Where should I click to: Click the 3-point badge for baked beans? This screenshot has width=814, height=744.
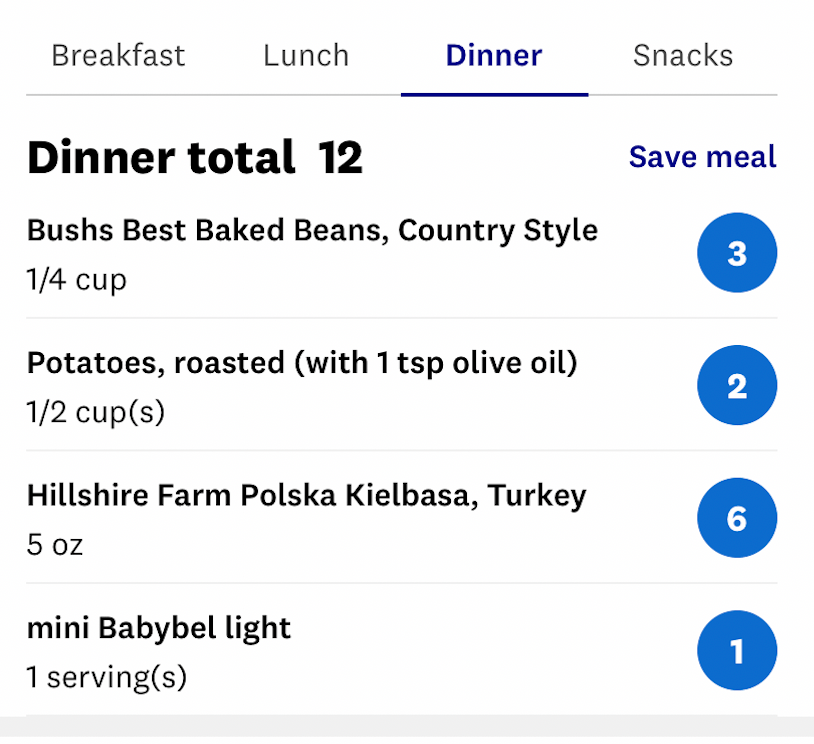pyautogui.click(x=737, y=253)
